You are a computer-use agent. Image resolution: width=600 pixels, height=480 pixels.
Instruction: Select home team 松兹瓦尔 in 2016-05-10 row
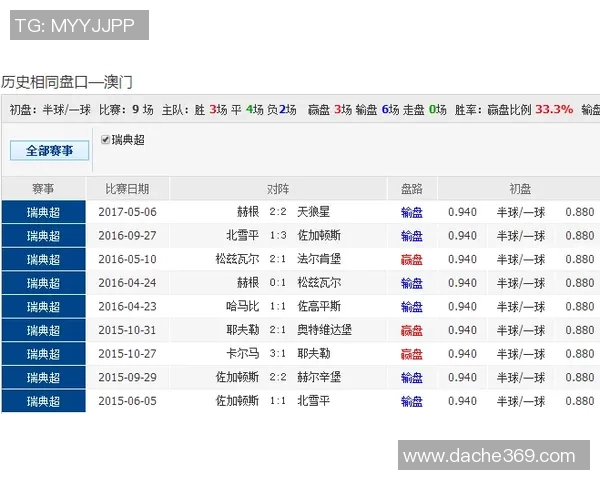pos(237,259)
